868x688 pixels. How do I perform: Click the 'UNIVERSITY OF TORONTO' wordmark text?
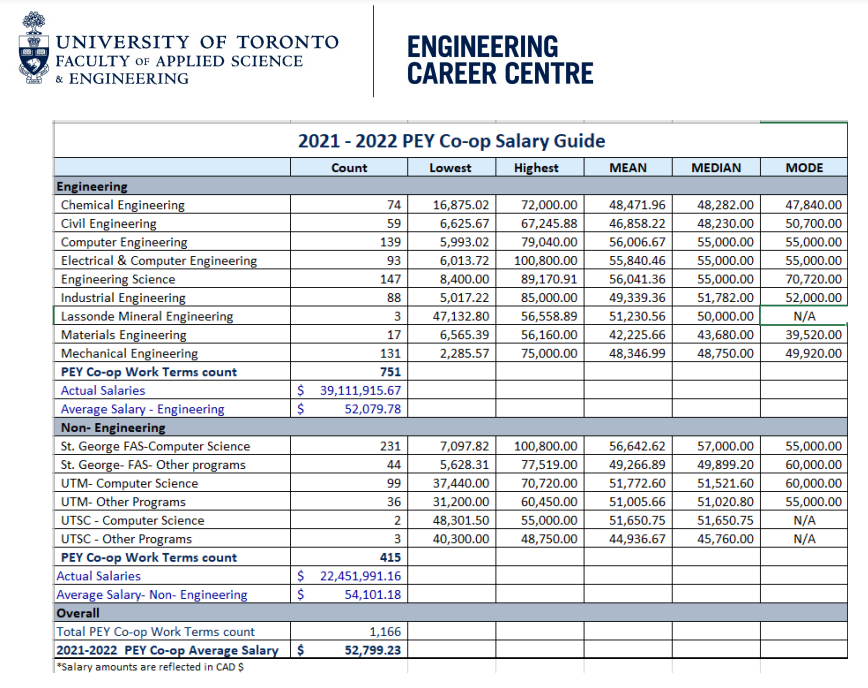(197, 42)
